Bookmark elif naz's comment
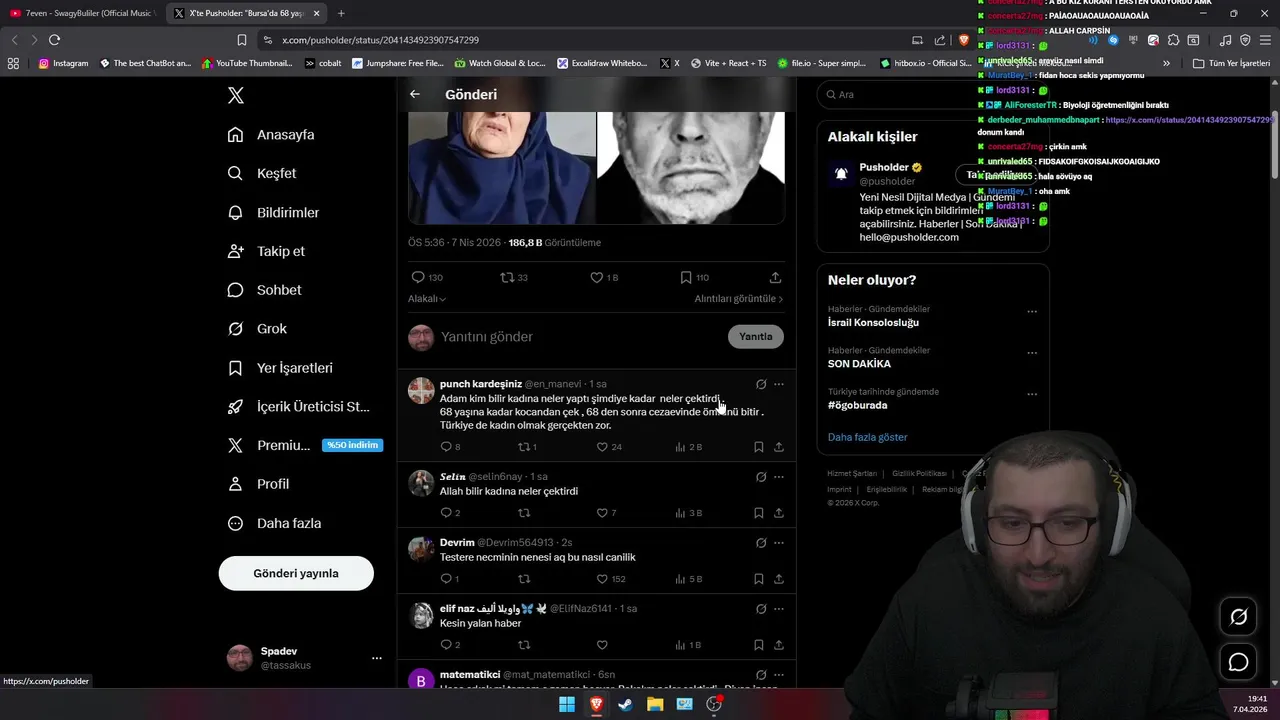The image size is (1280, 720). (759, 645)
